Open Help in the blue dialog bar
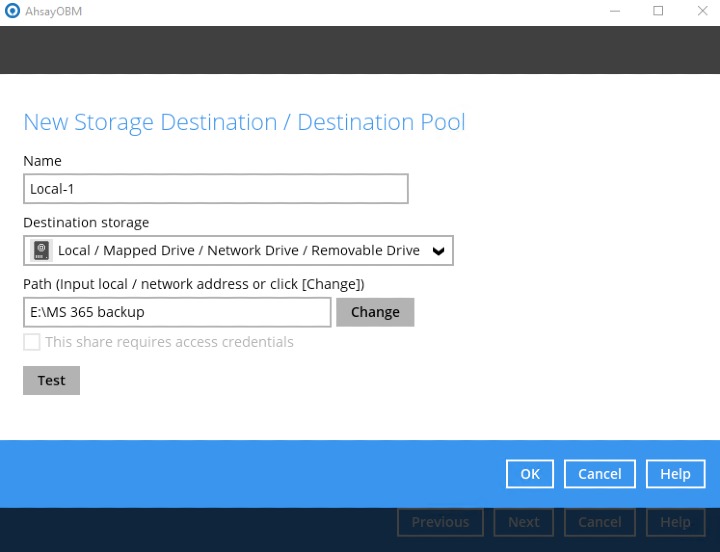Screen dimensions: 720x552 pos(675,474)
